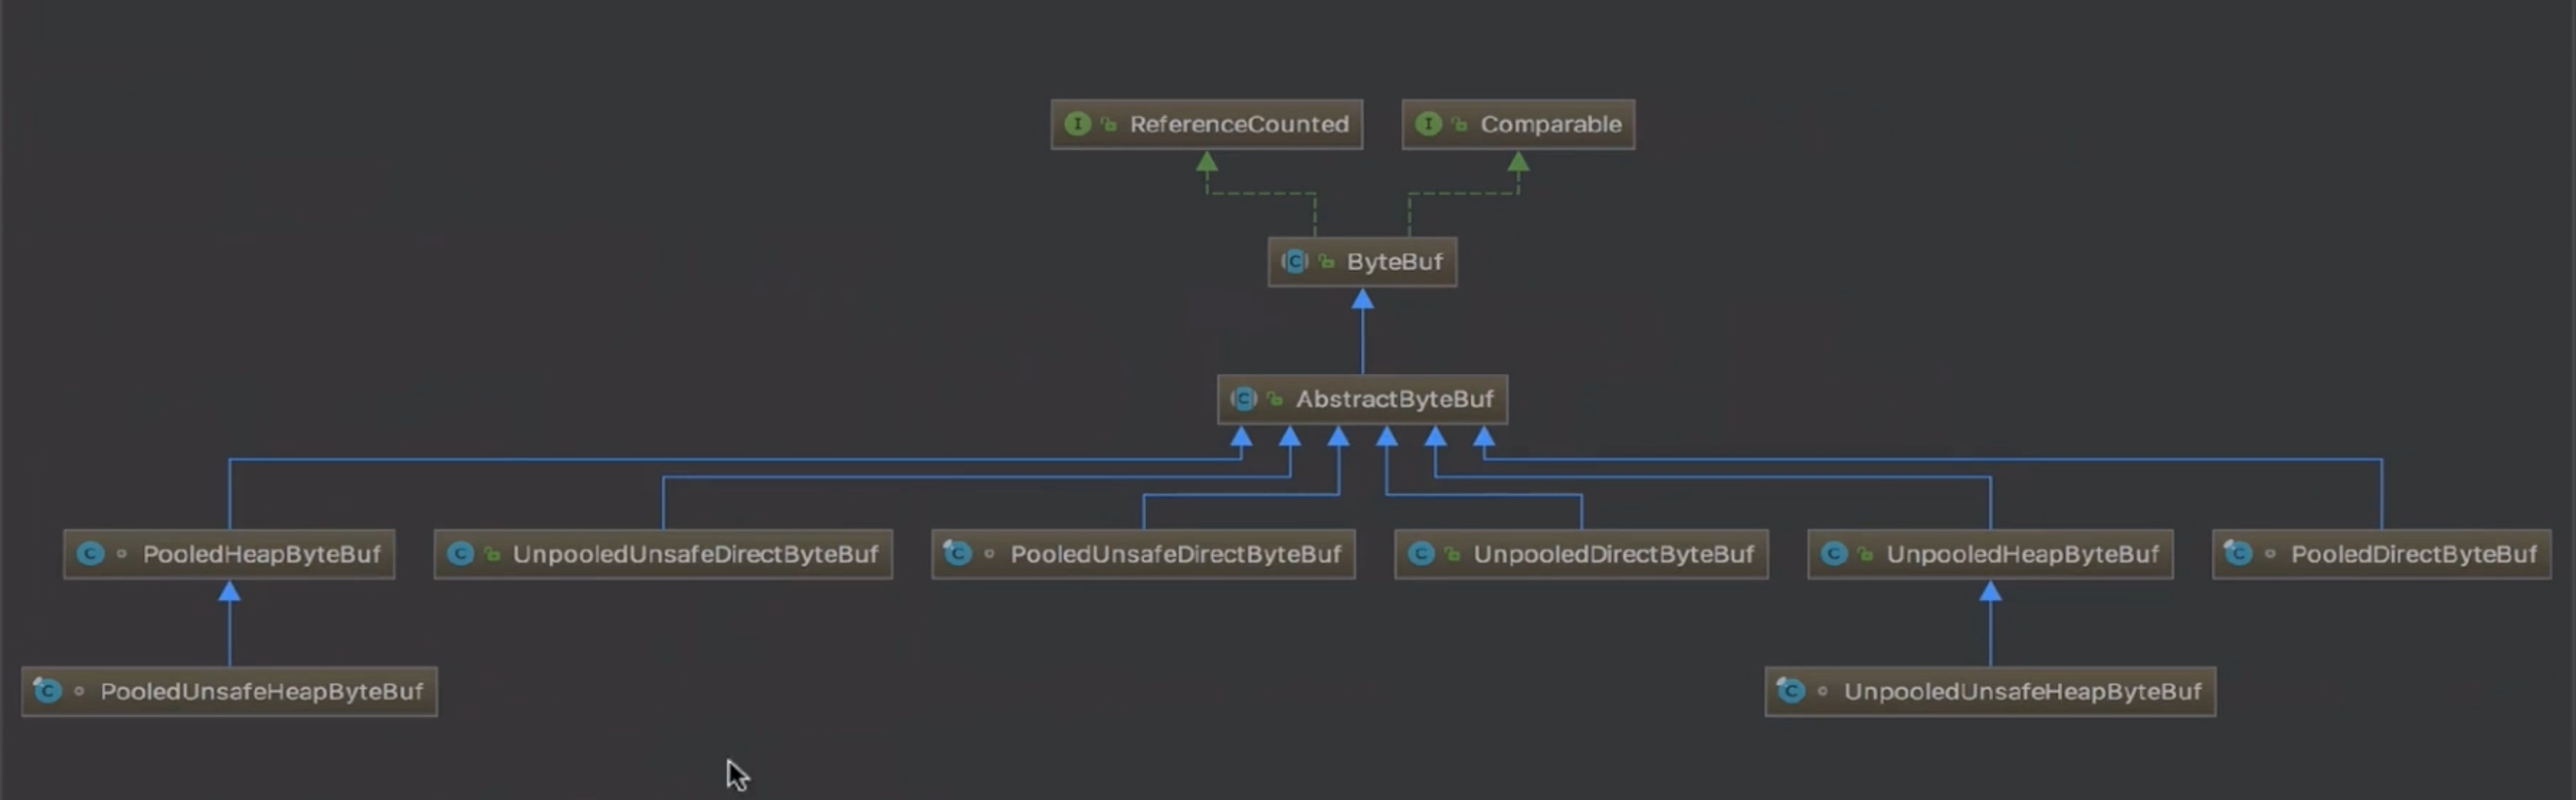Select the UnpooledUnsafeHeapByteBuf label text
Image resolution: width=2576 pixels, height=800 pixels.
(x=2022, y=691)
